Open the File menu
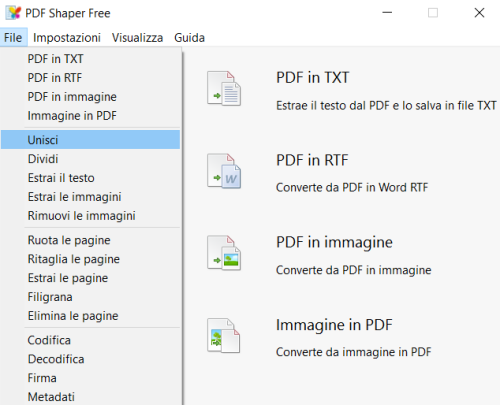This screenshot has height=405, width=500. coord(13,38)
